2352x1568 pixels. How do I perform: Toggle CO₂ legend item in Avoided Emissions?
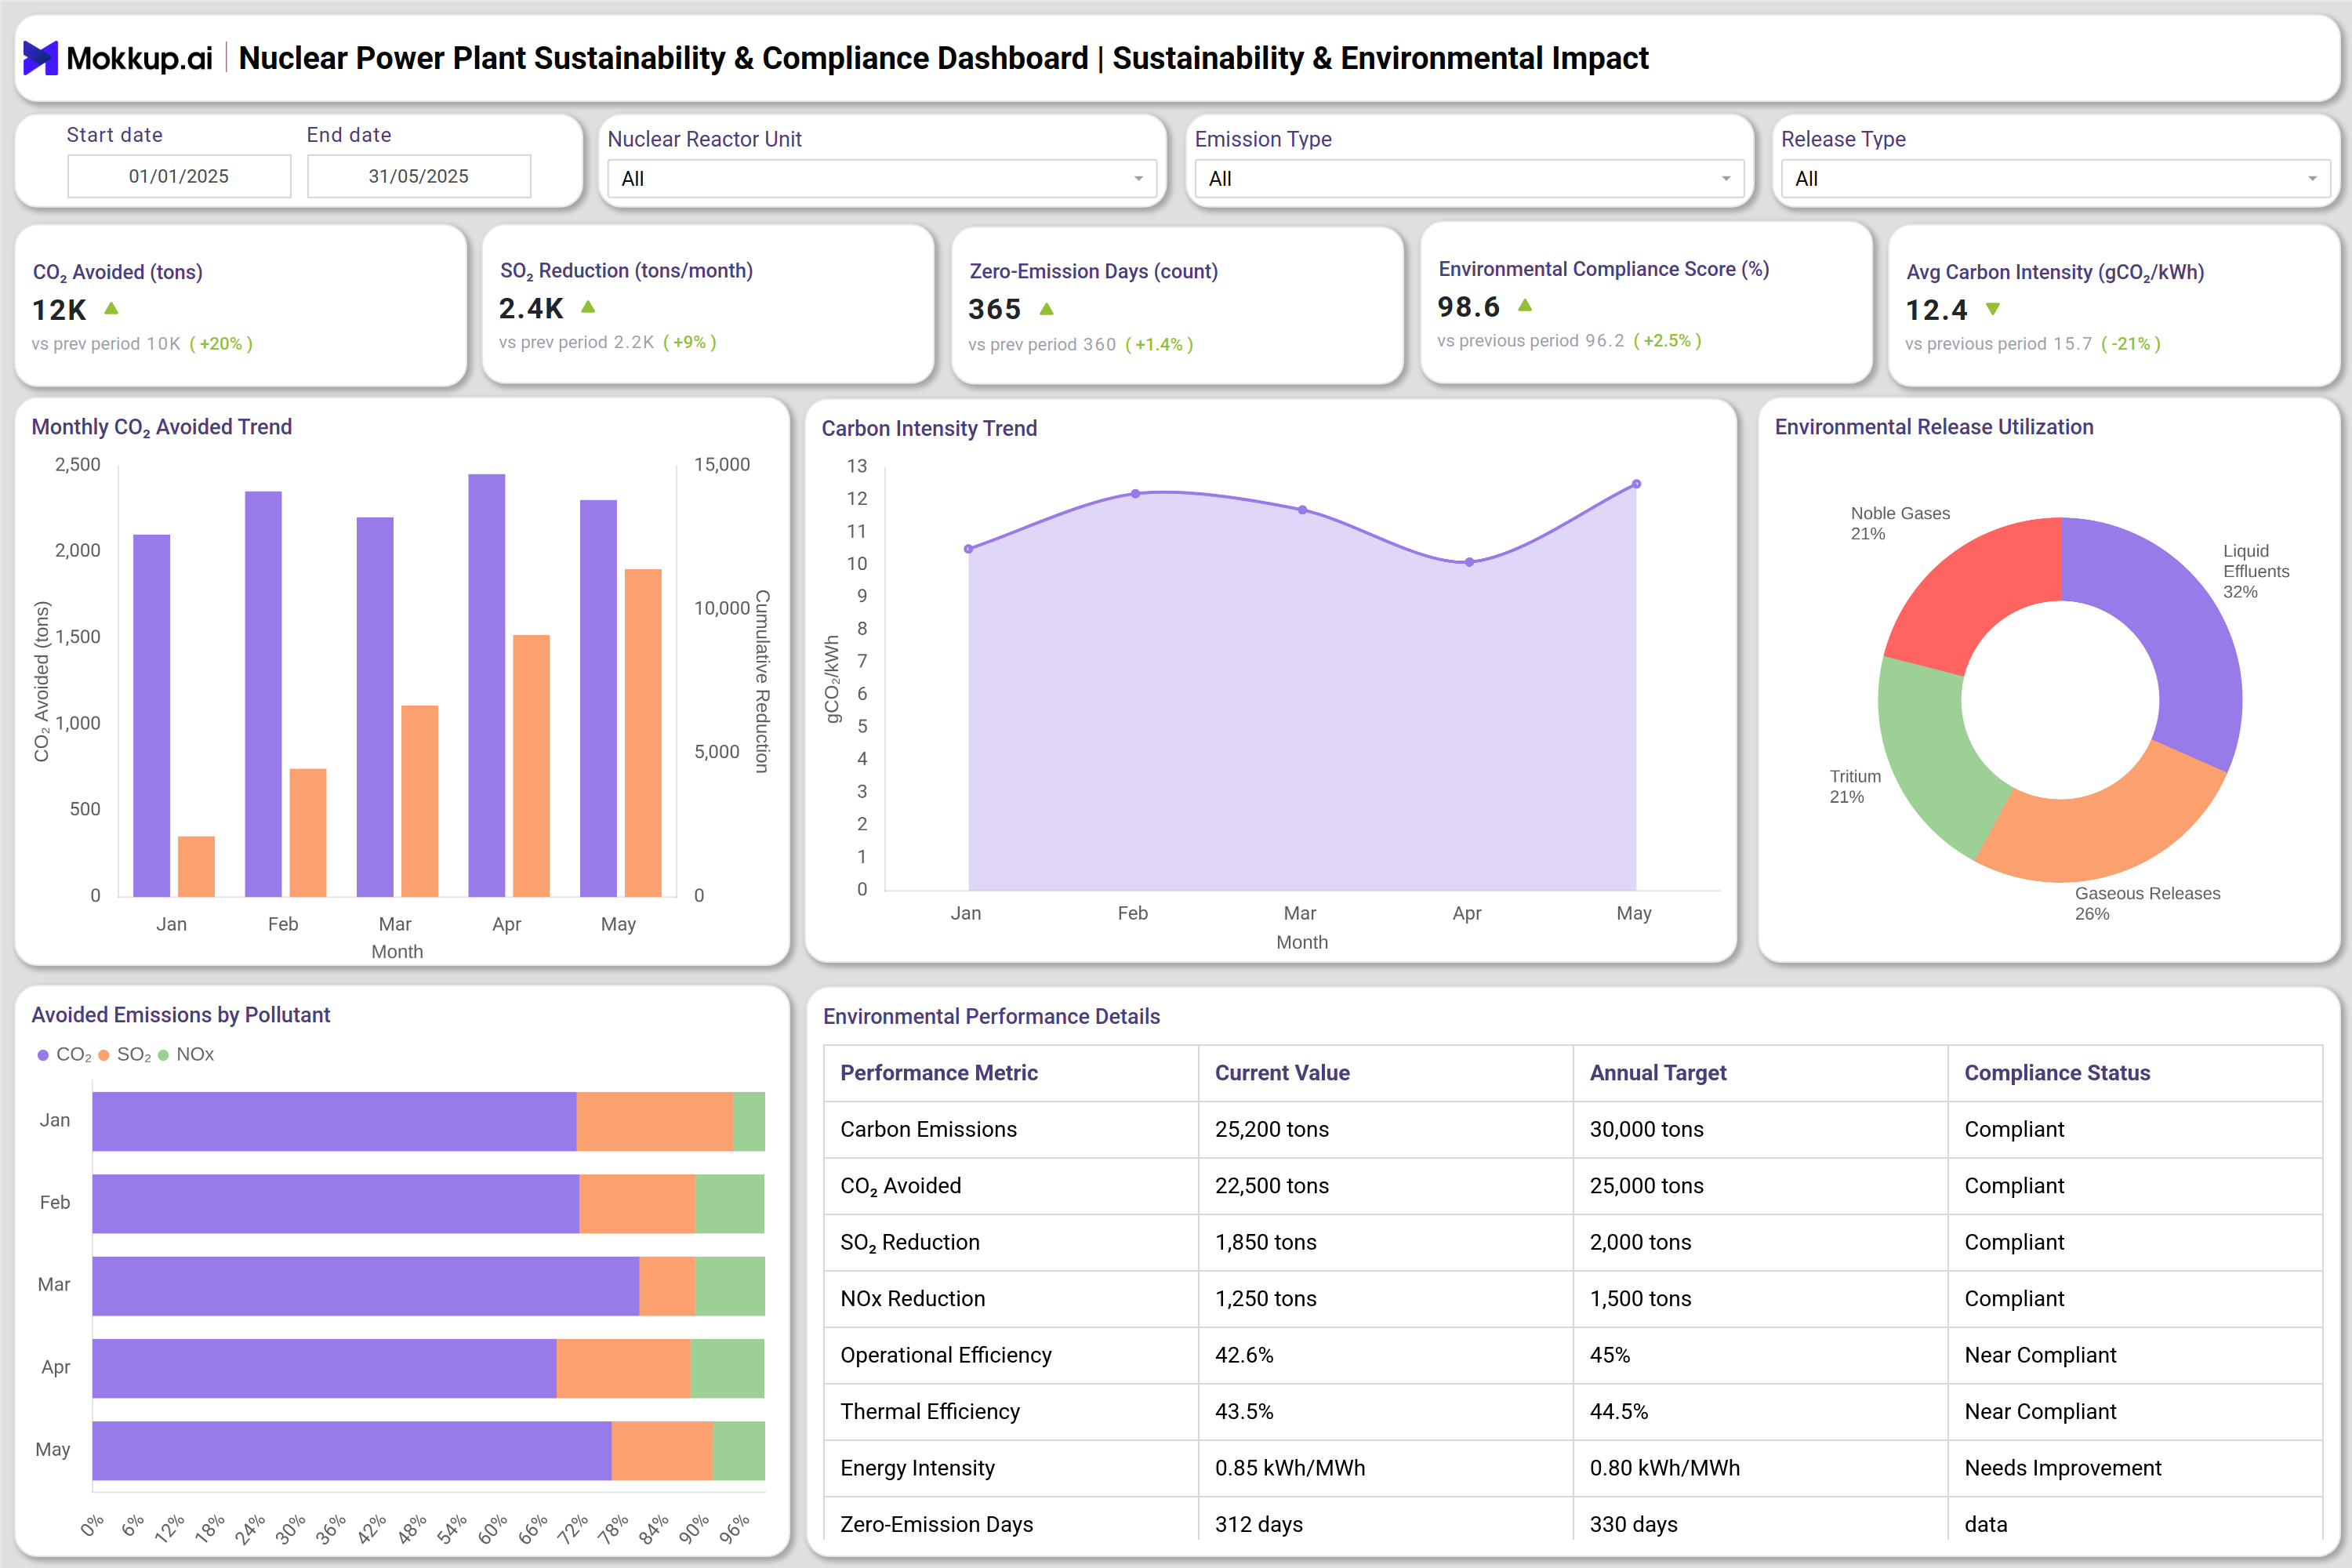pos(64,1055)
